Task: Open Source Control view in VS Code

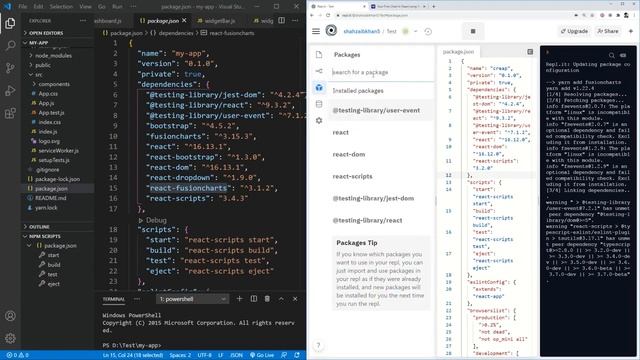Action: click(x=10, y=68)
